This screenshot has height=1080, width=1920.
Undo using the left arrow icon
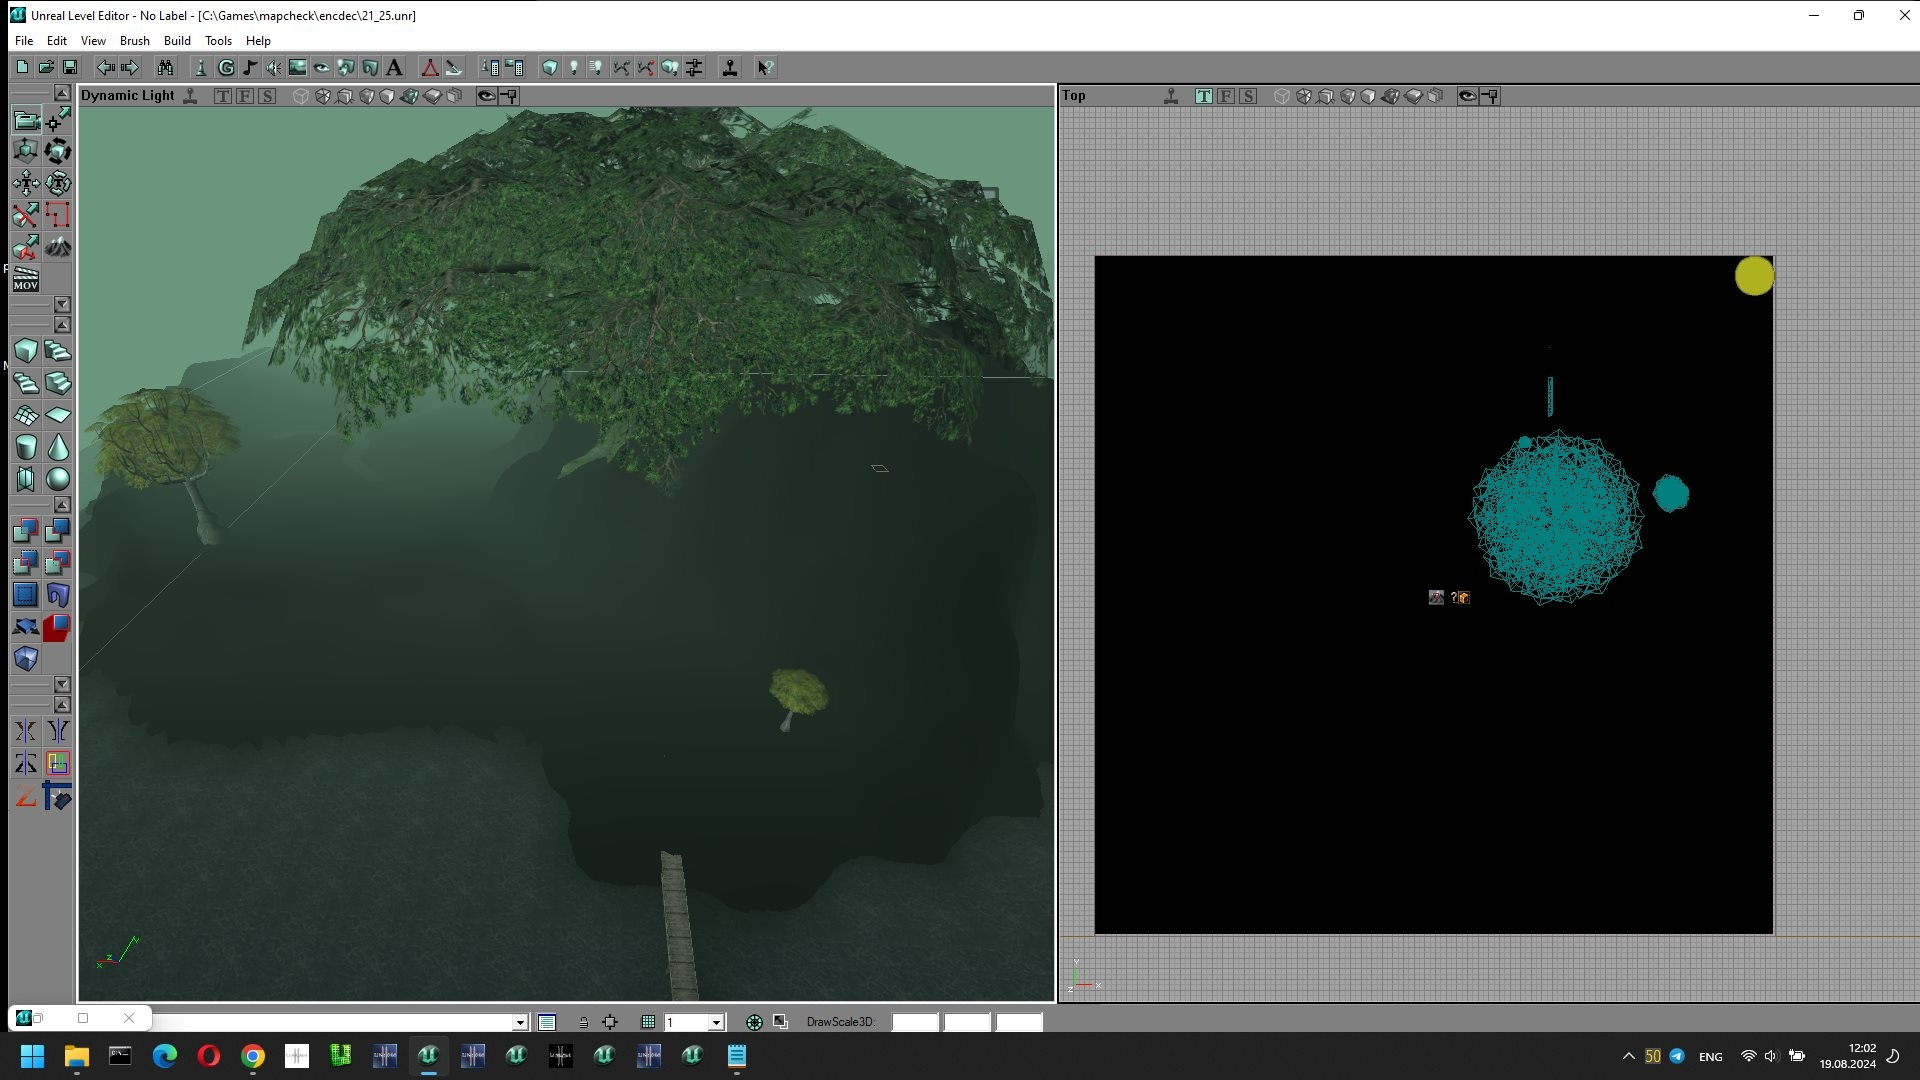pos(106,67)
